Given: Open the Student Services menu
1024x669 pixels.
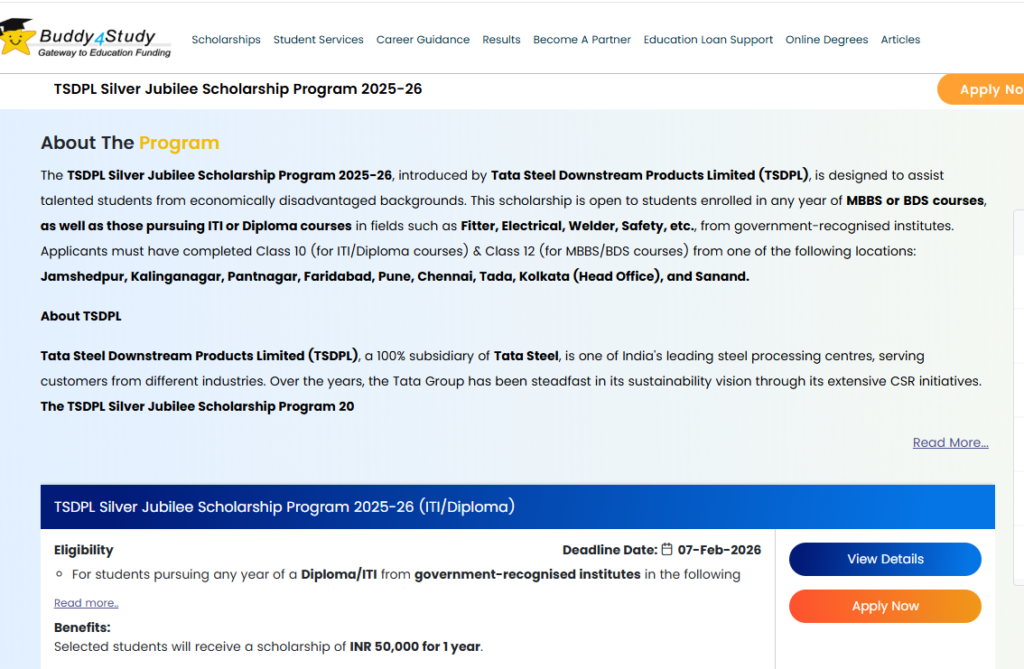Looking at the screenshot, I should click(318, 40).
